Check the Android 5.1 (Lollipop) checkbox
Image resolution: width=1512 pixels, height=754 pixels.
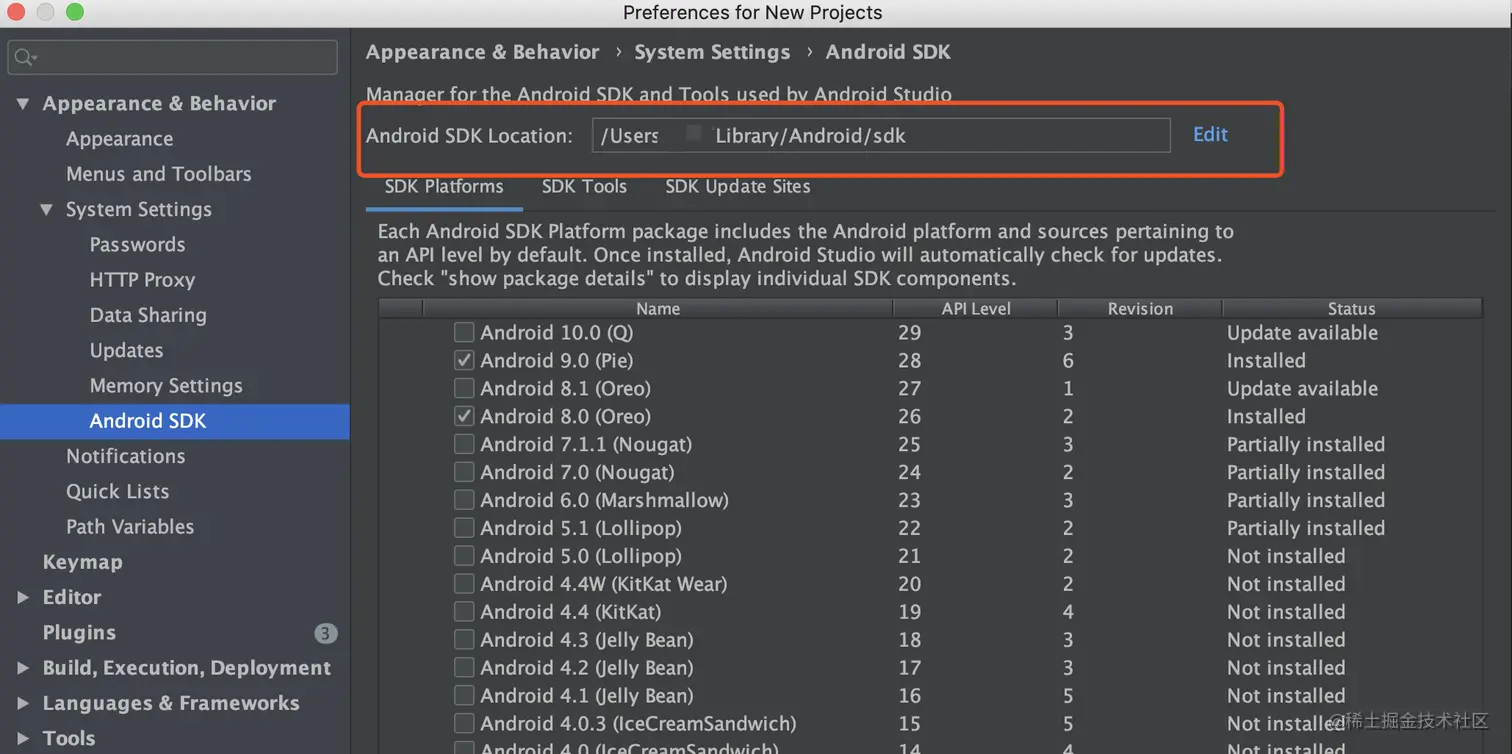coord(464,528)
